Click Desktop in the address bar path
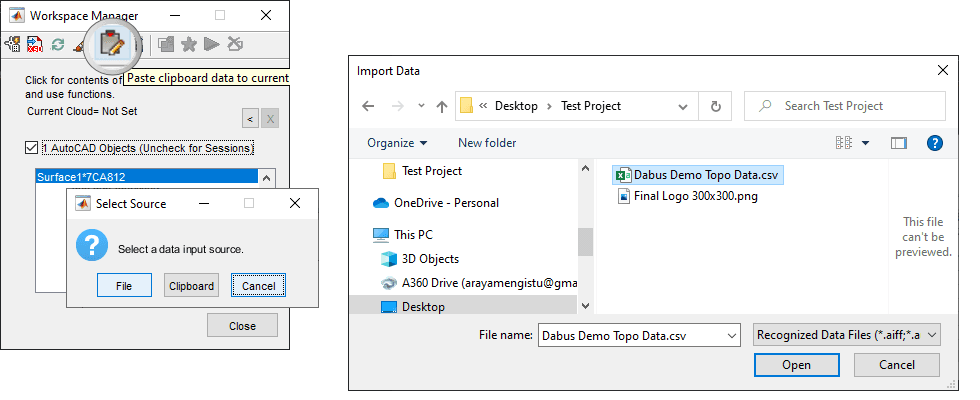 point(516,106)
